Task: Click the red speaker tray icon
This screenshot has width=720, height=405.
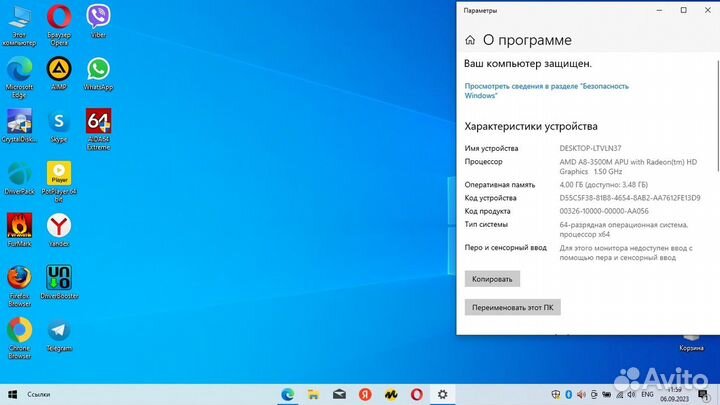Action: (x=581, y=394)
